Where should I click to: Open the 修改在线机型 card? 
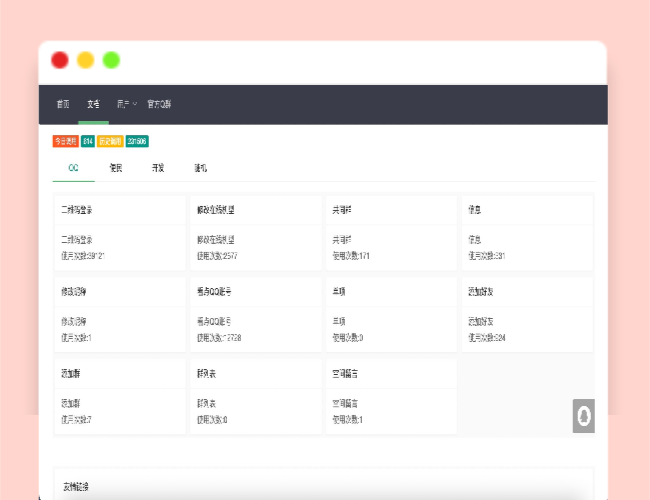click(255, 231)
